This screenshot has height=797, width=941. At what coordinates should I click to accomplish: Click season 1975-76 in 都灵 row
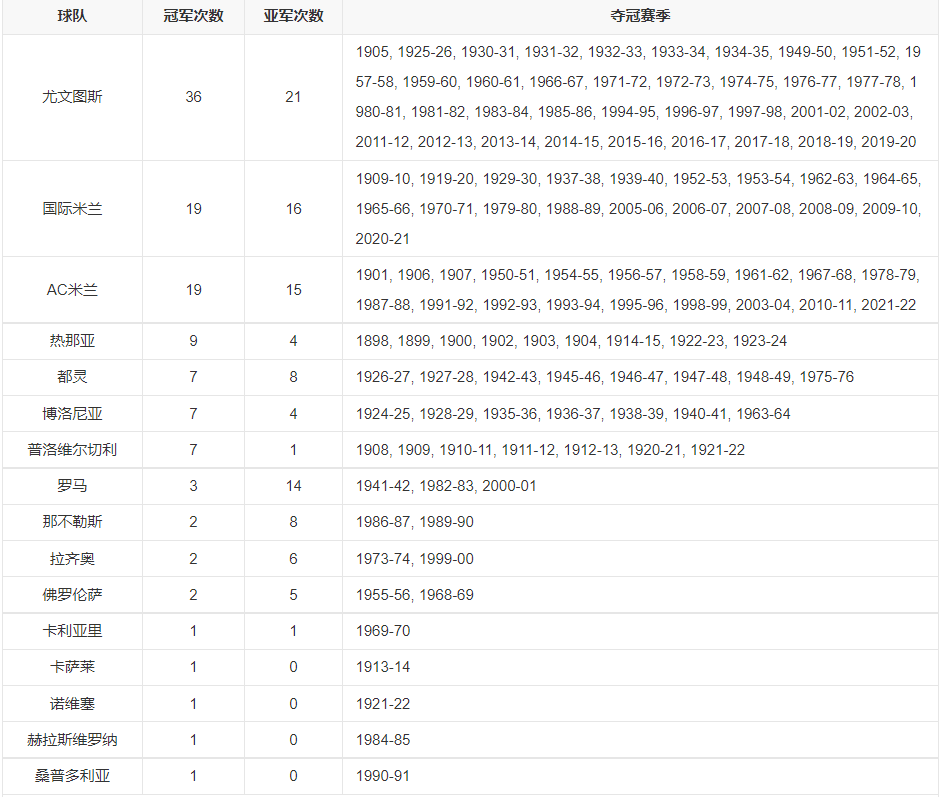coord(827,377)
